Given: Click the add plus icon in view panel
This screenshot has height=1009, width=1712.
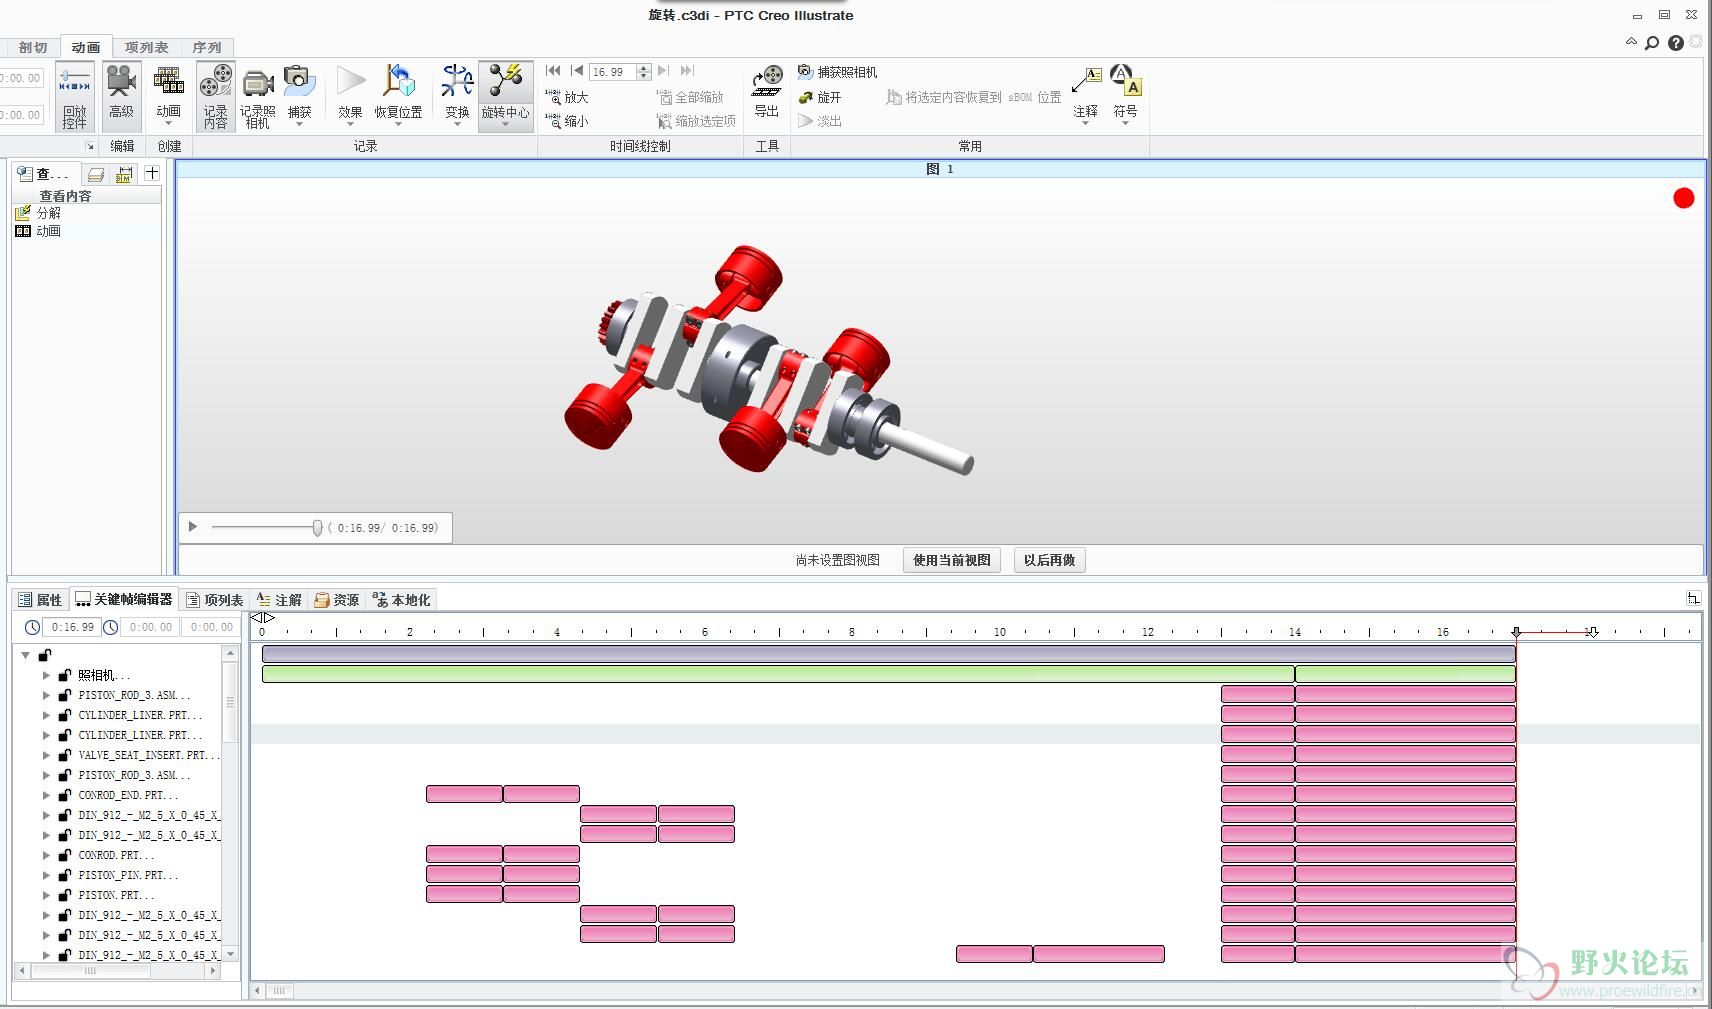Looking at the screenshot, I should point(152,173).
